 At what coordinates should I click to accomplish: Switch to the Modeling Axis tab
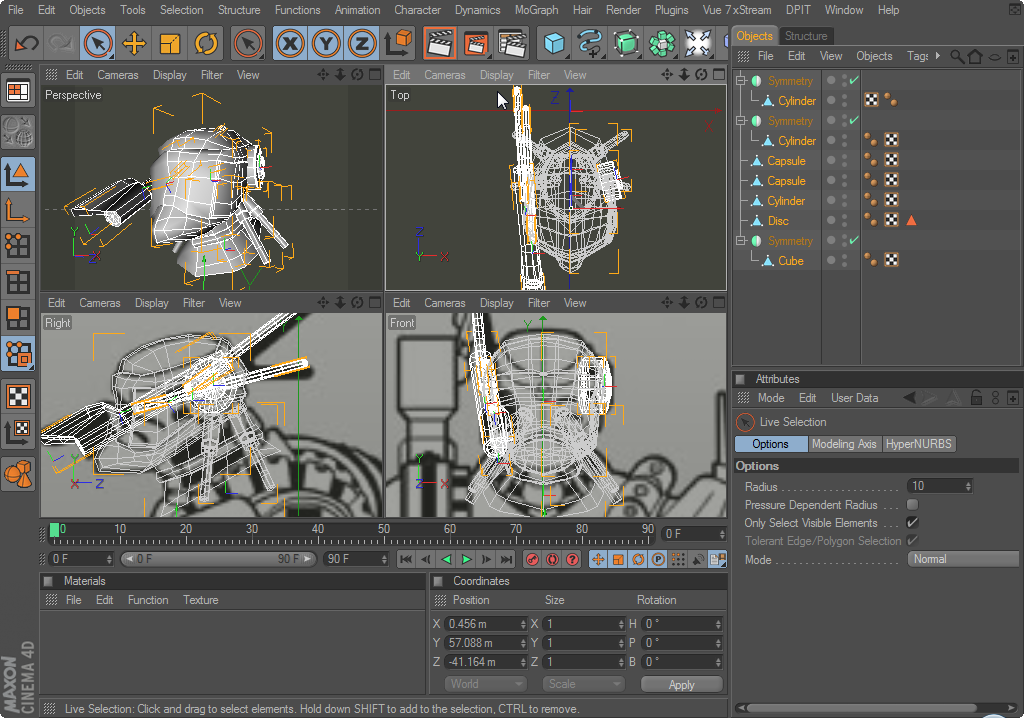(844, 444)
